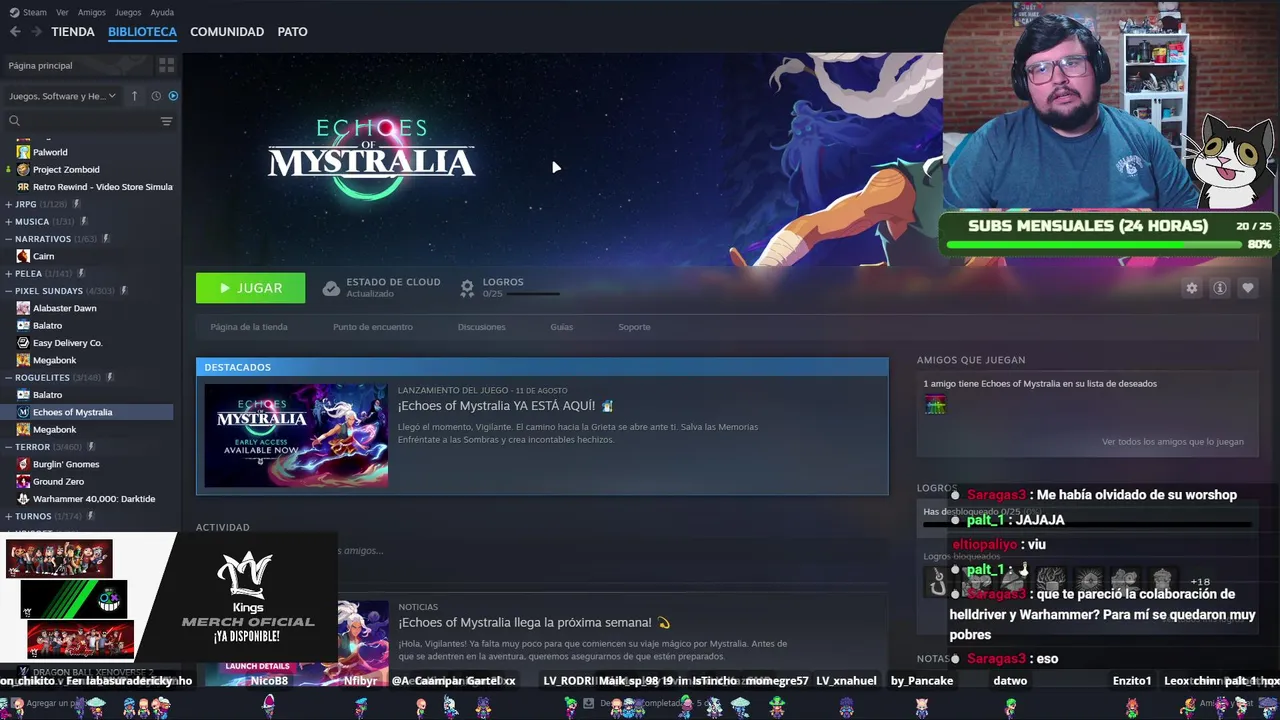
Task: Show game info with the i icon
Action: coord(1220,288)
